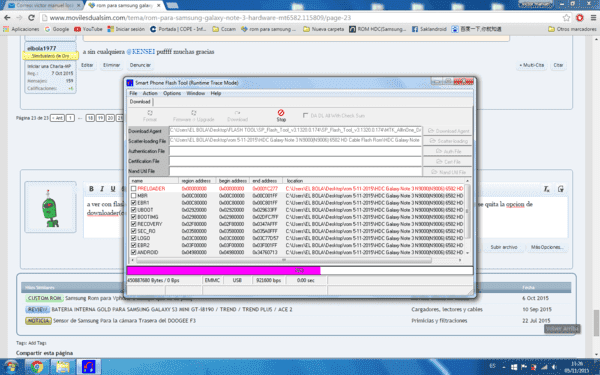Open the Cccam bookmarks folder
This screenshot has width=600, height=375.
(x=224, y=29)
